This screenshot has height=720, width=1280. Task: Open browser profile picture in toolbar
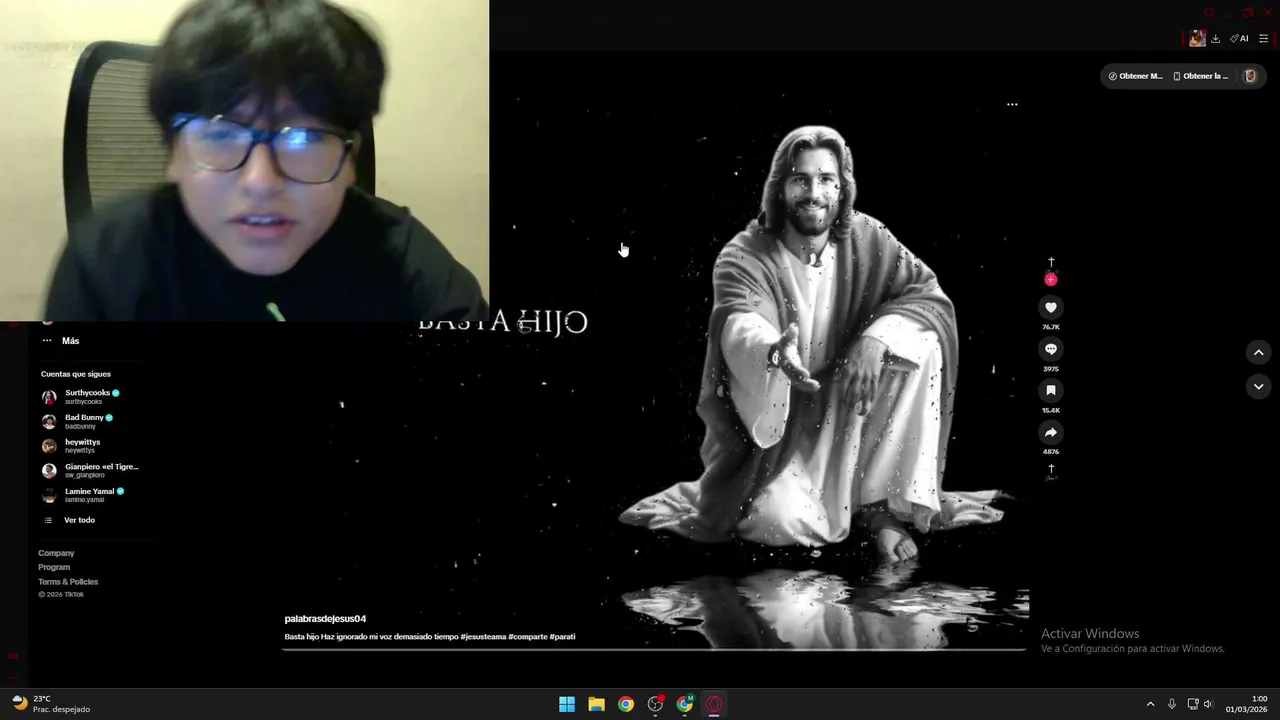(1197, 39)
